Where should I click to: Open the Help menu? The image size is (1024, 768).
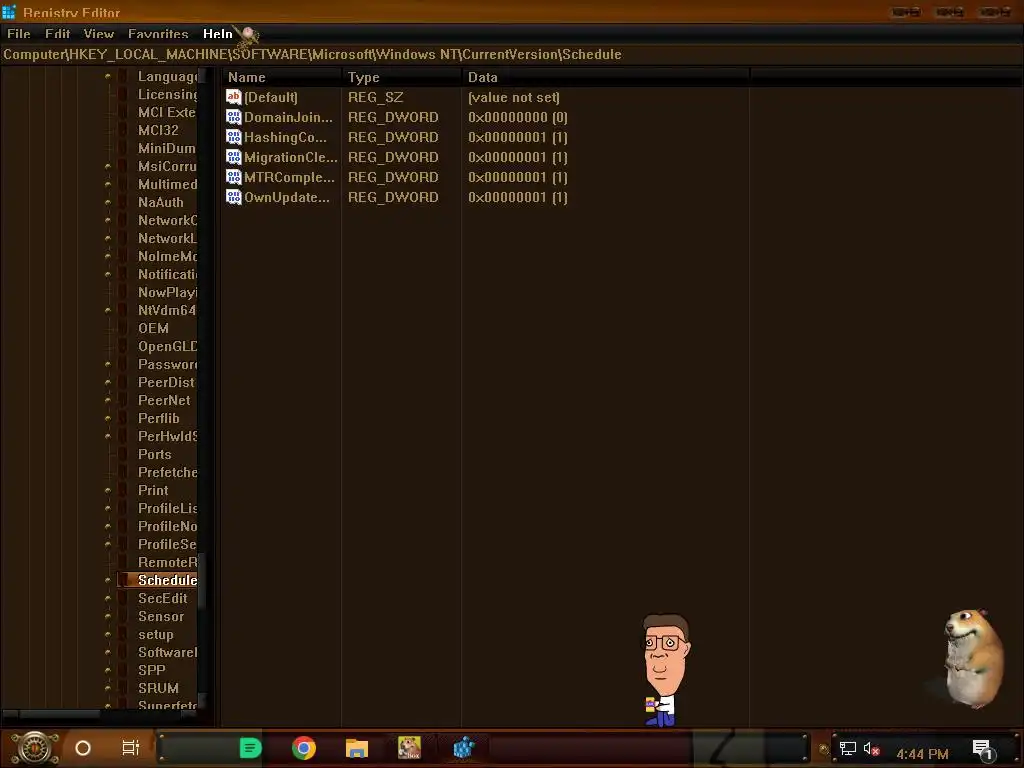(217, 34)
